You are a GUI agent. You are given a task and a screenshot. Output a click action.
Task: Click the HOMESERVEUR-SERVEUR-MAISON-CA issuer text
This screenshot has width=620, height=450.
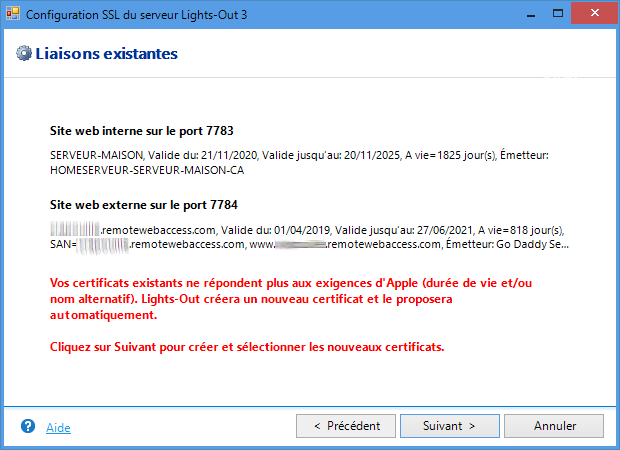click(x=147, y=170)
